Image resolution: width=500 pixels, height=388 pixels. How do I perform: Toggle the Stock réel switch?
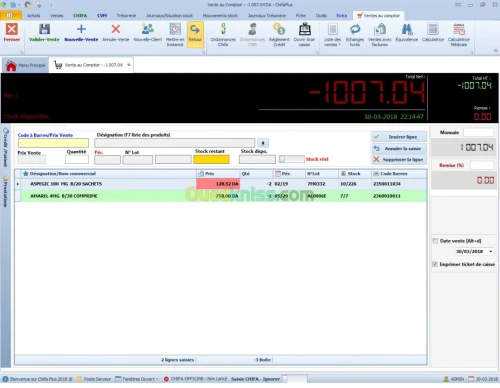(292, 159)
